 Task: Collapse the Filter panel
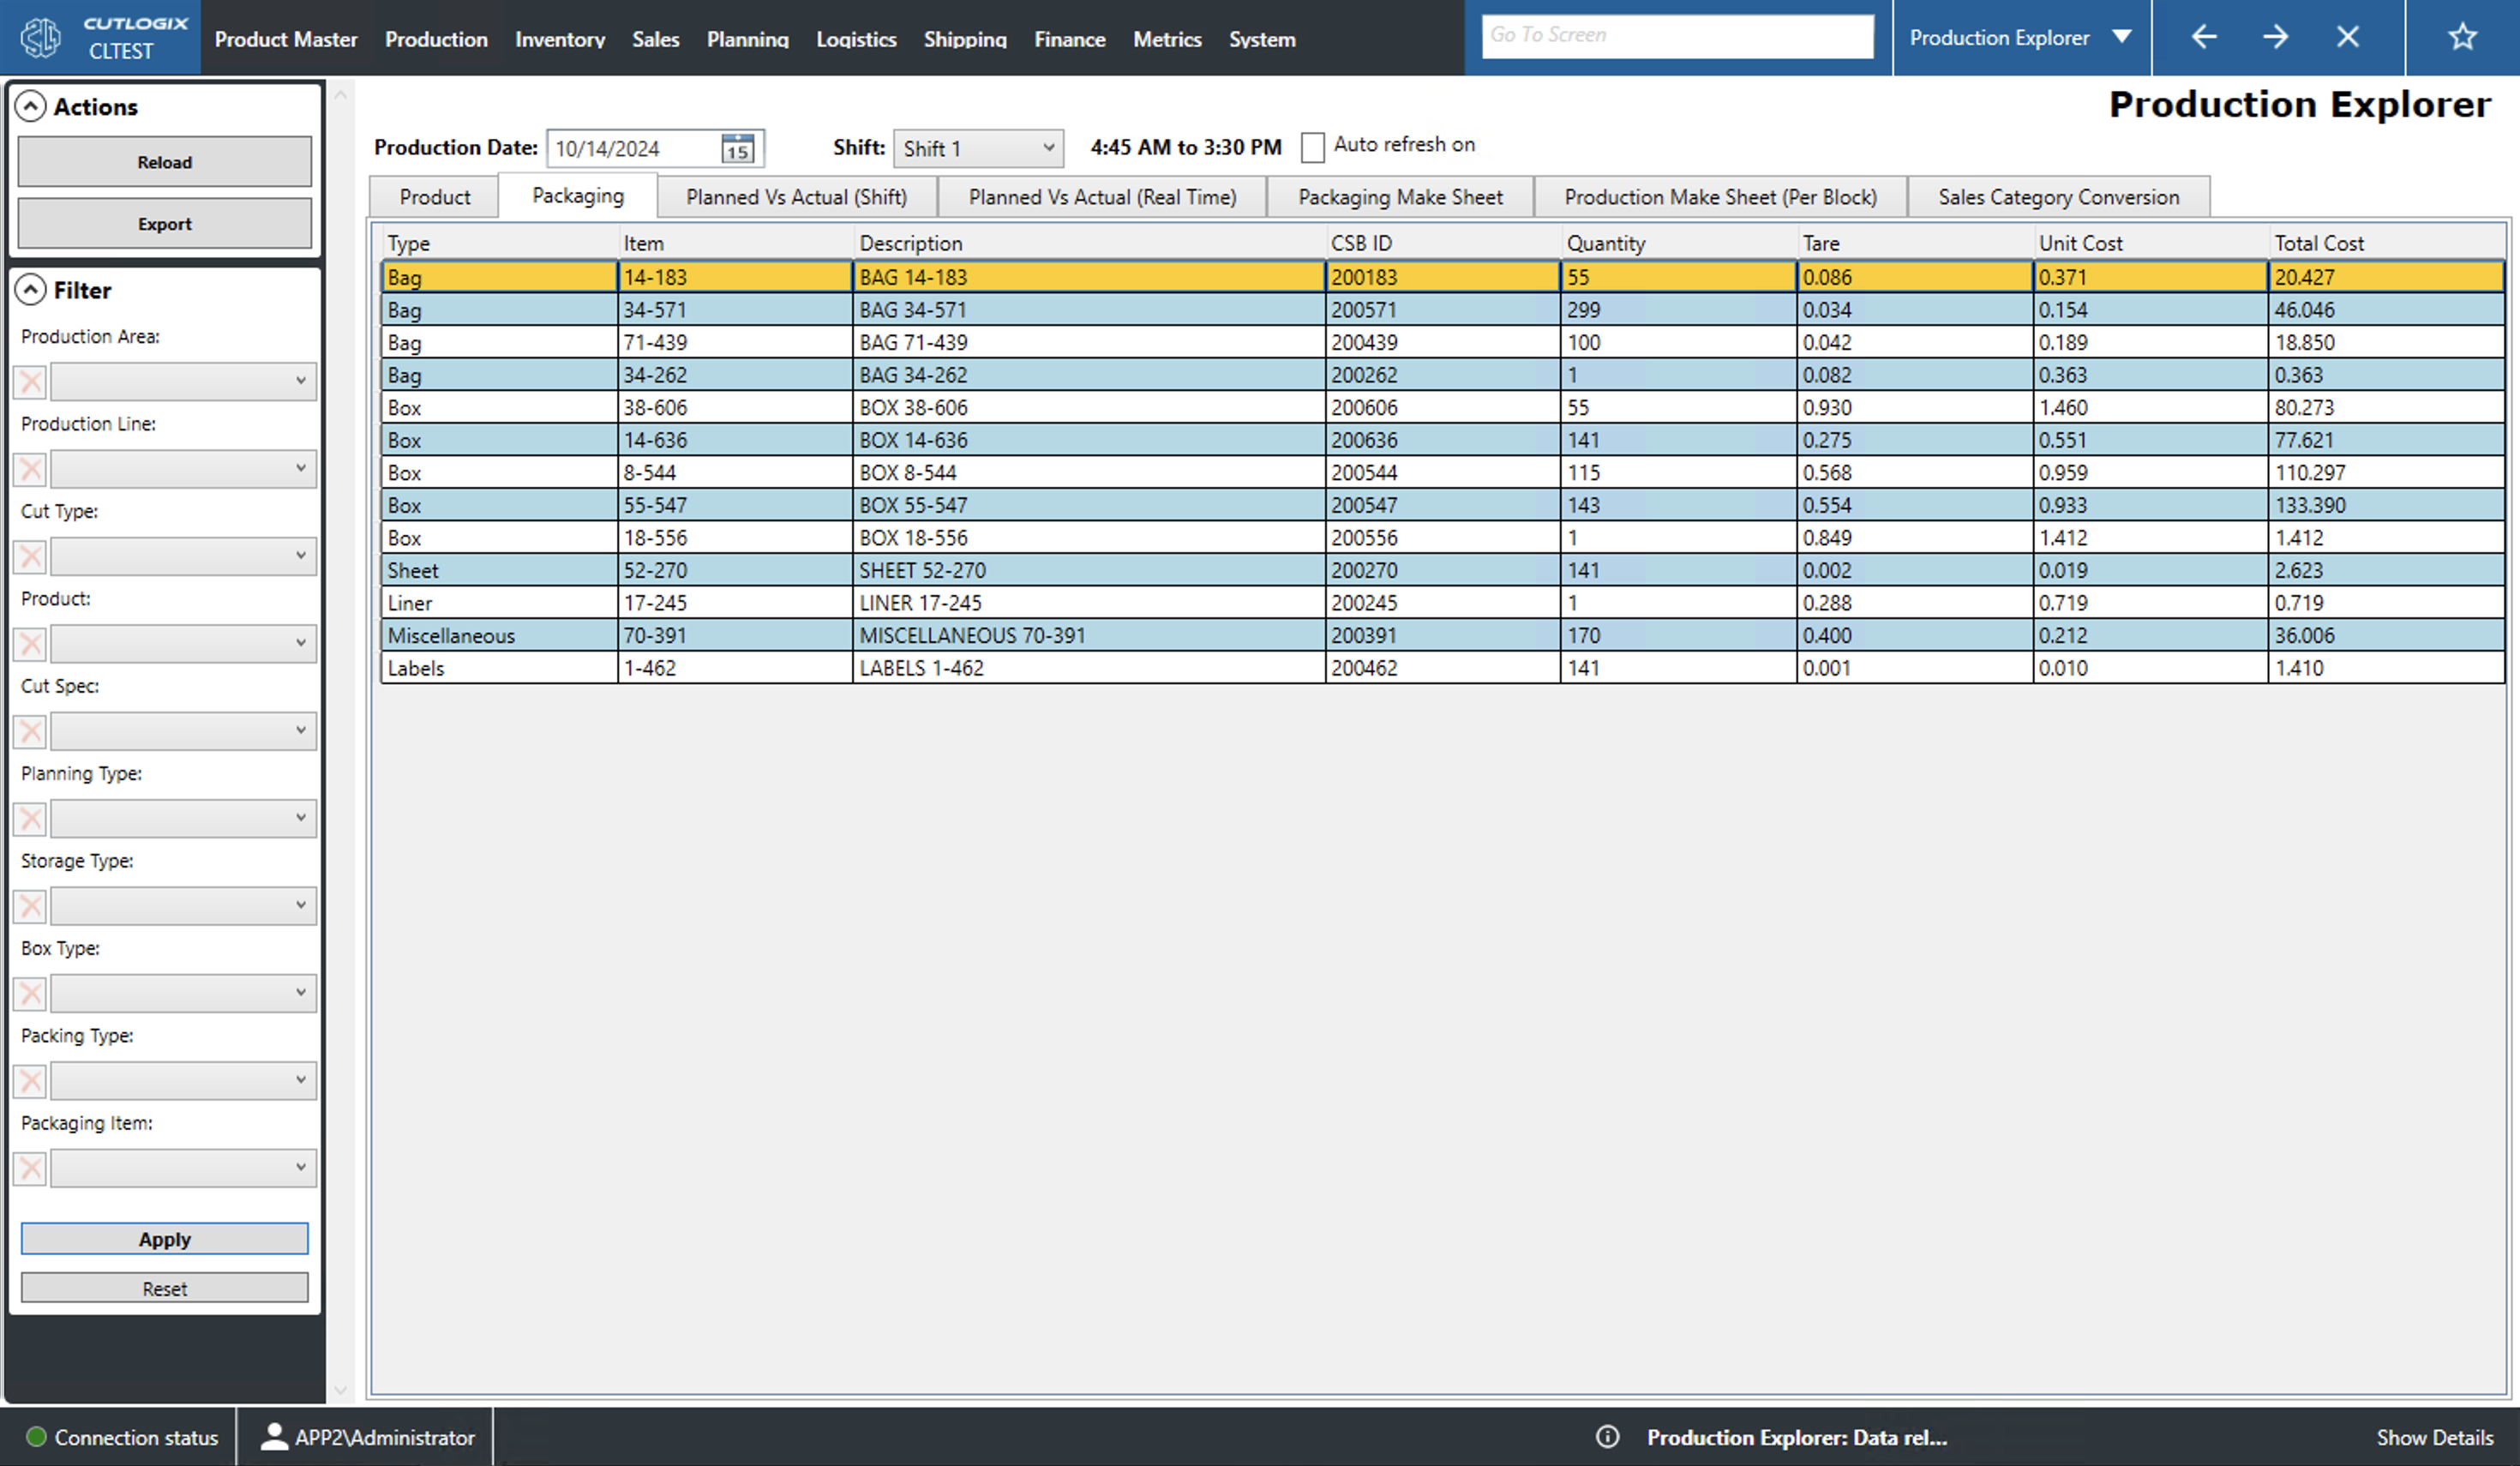point(31,290)
